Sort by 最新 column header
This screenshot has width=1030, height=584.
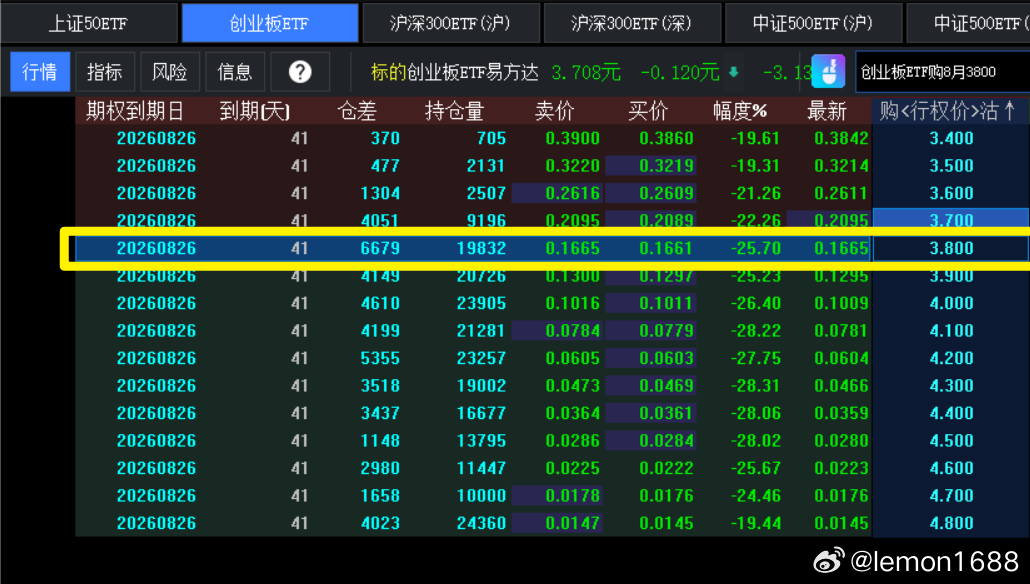(x=826, y=111)
